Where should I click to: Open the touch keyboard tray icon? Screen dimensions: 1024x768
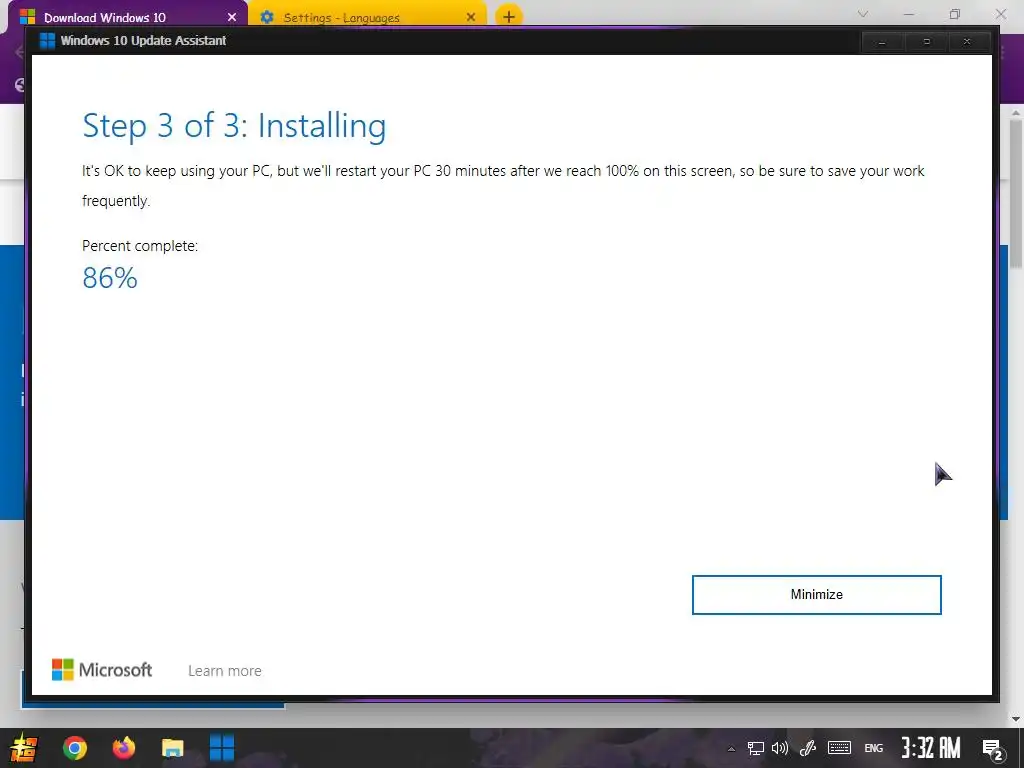tap(839, 748)
